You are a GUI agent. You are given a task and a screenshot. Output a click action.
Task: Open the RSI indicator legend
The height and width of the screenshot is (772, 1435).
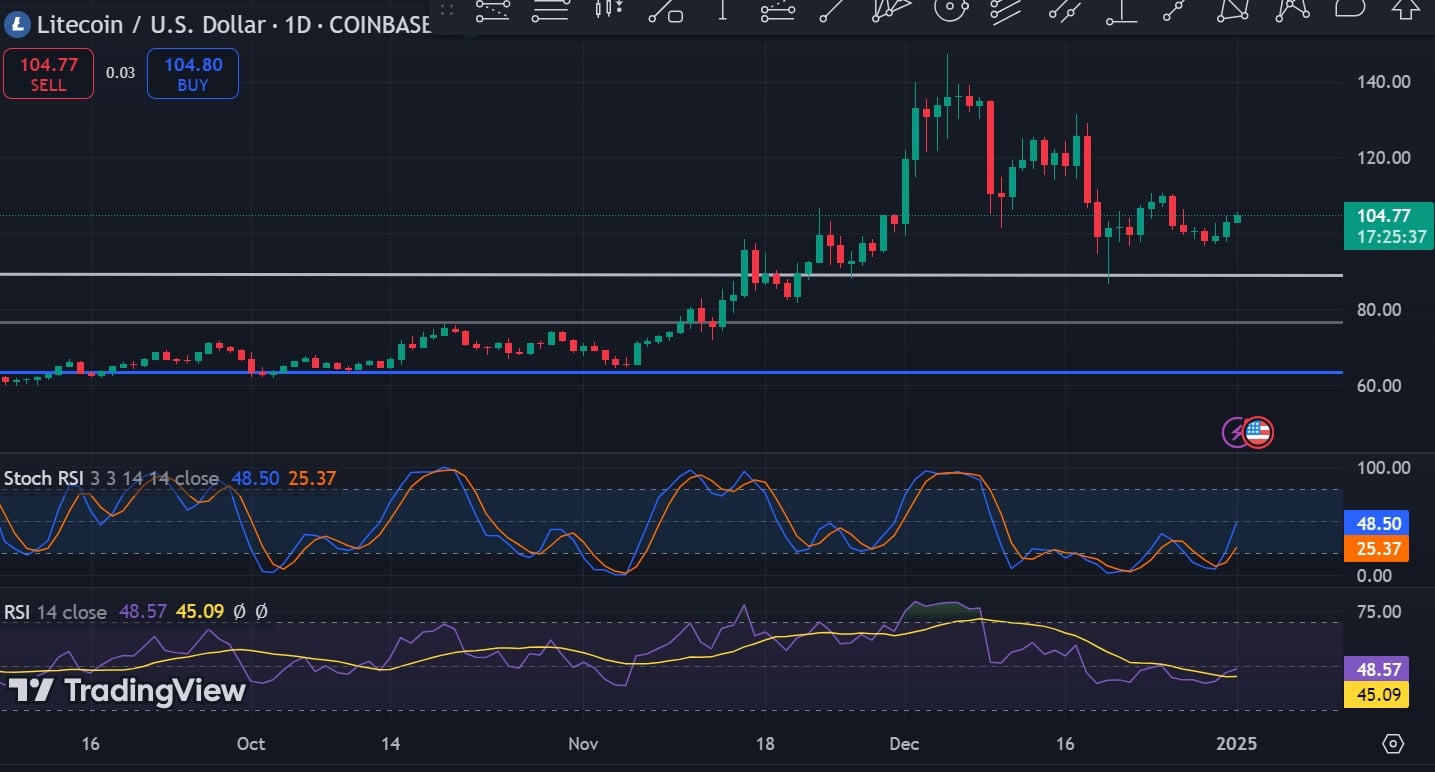click(x=17, y=611)
